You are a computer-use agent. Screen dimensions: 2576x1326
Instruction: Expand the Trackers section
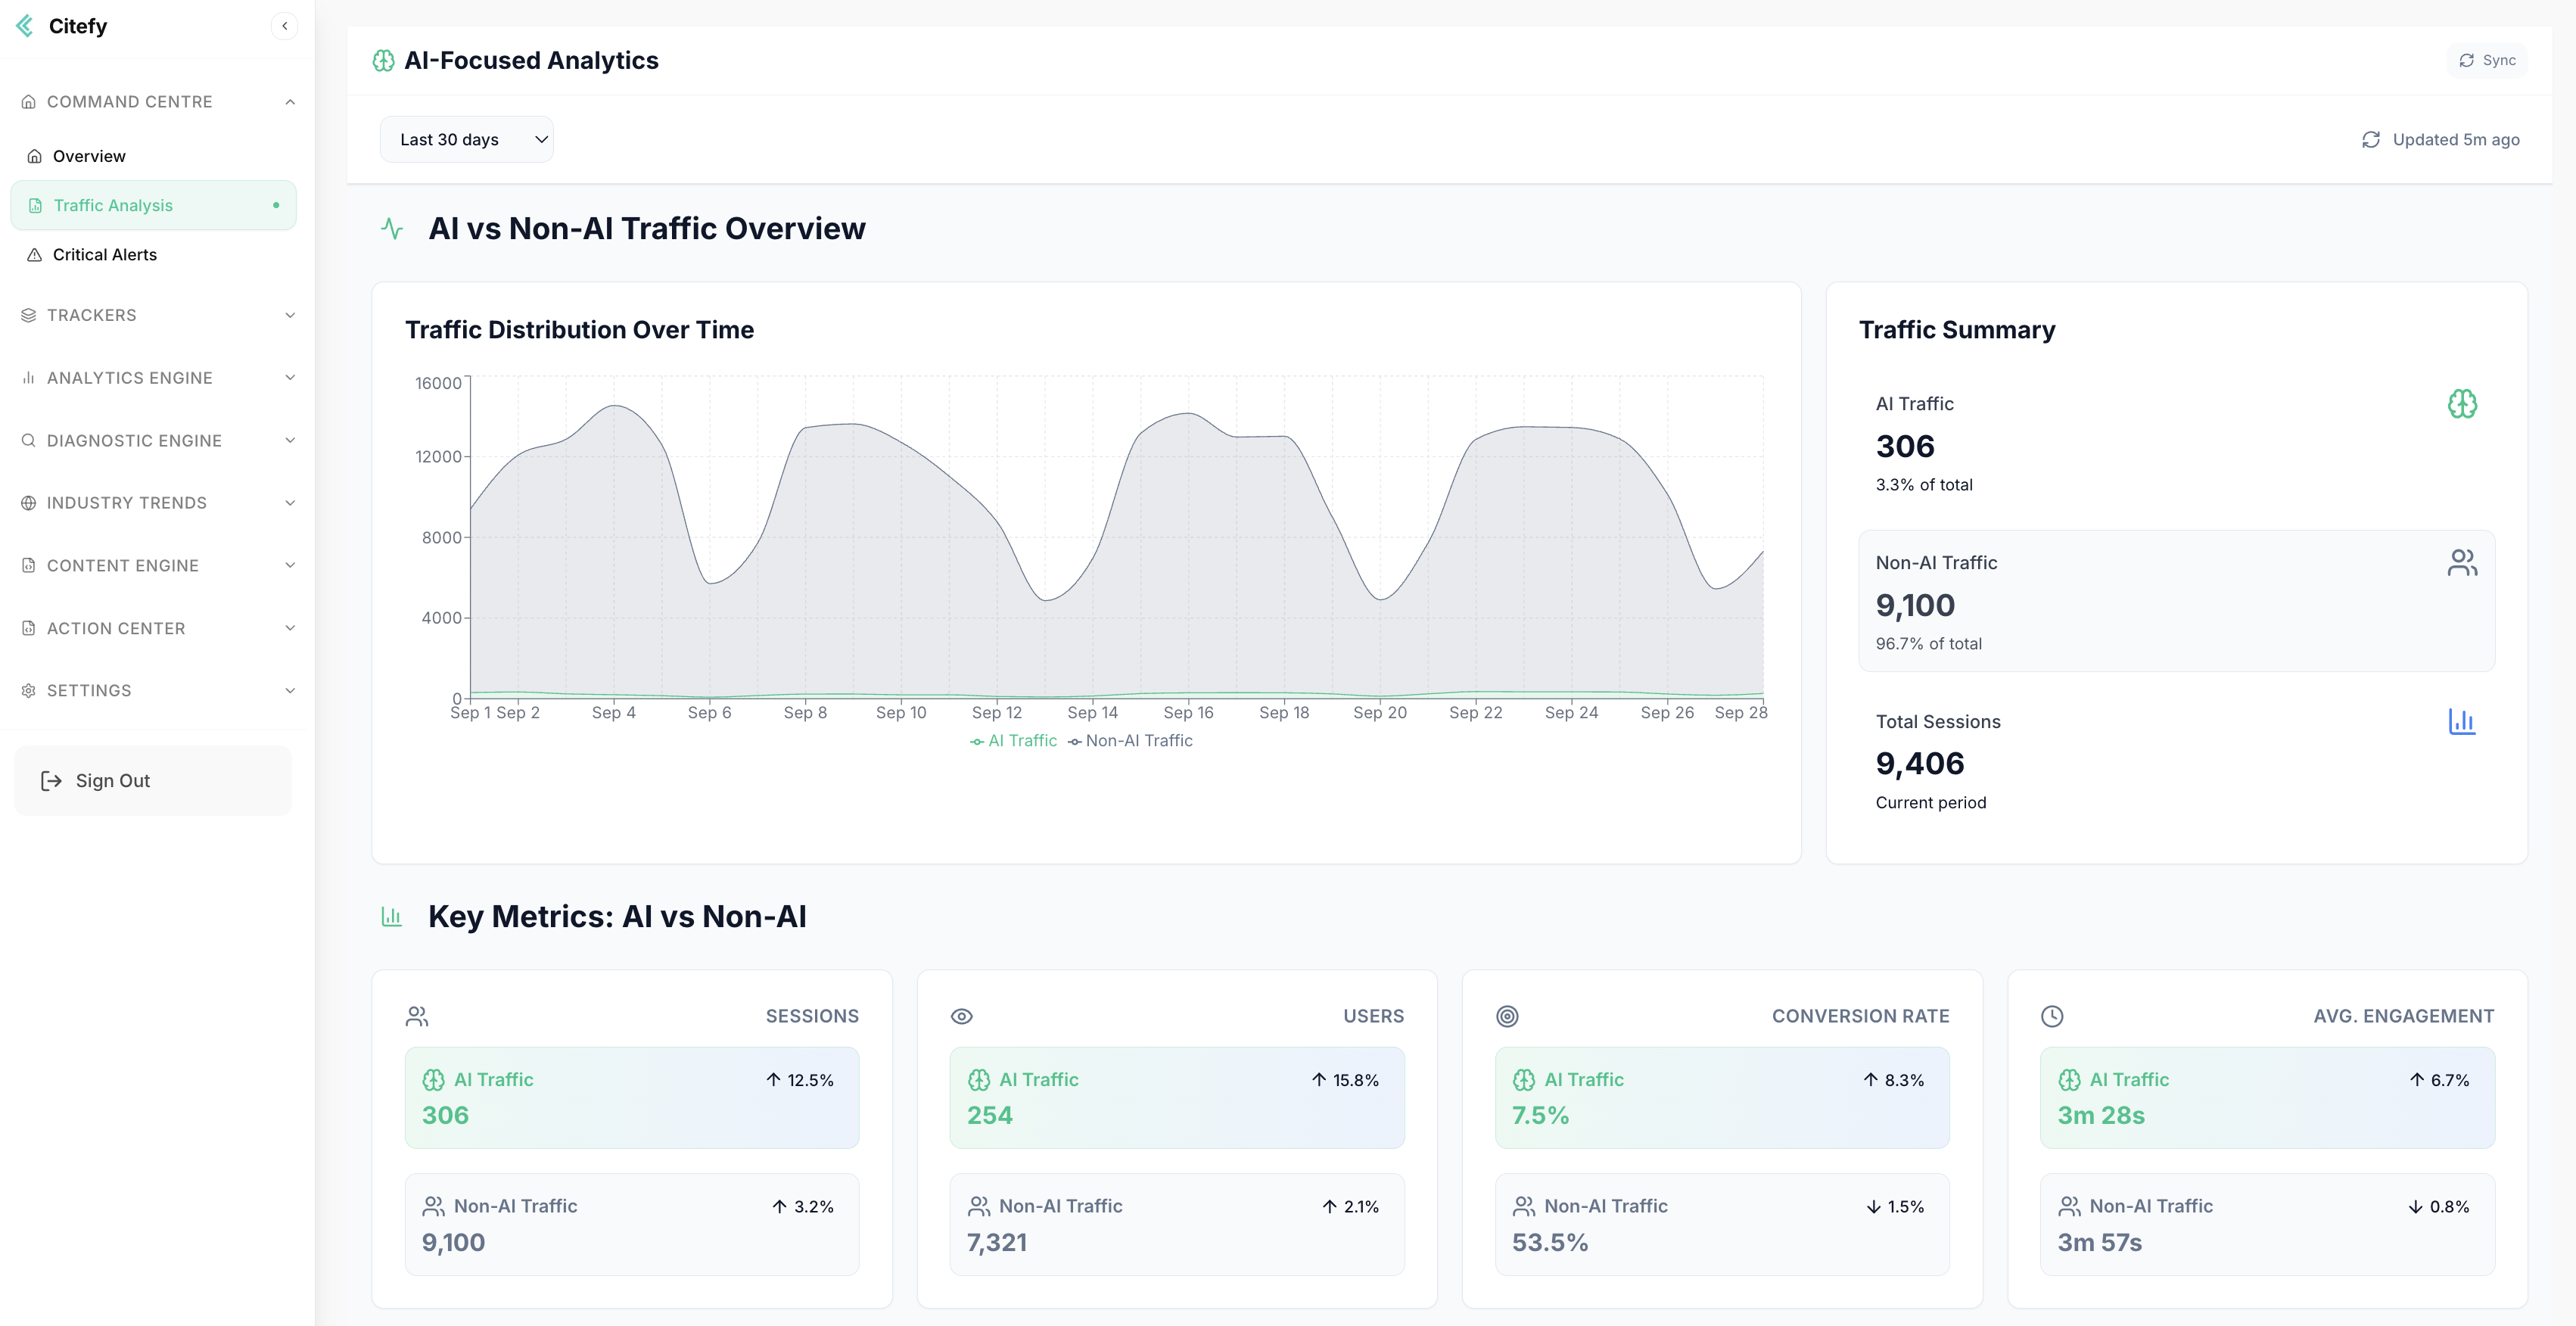click(157, 315)
